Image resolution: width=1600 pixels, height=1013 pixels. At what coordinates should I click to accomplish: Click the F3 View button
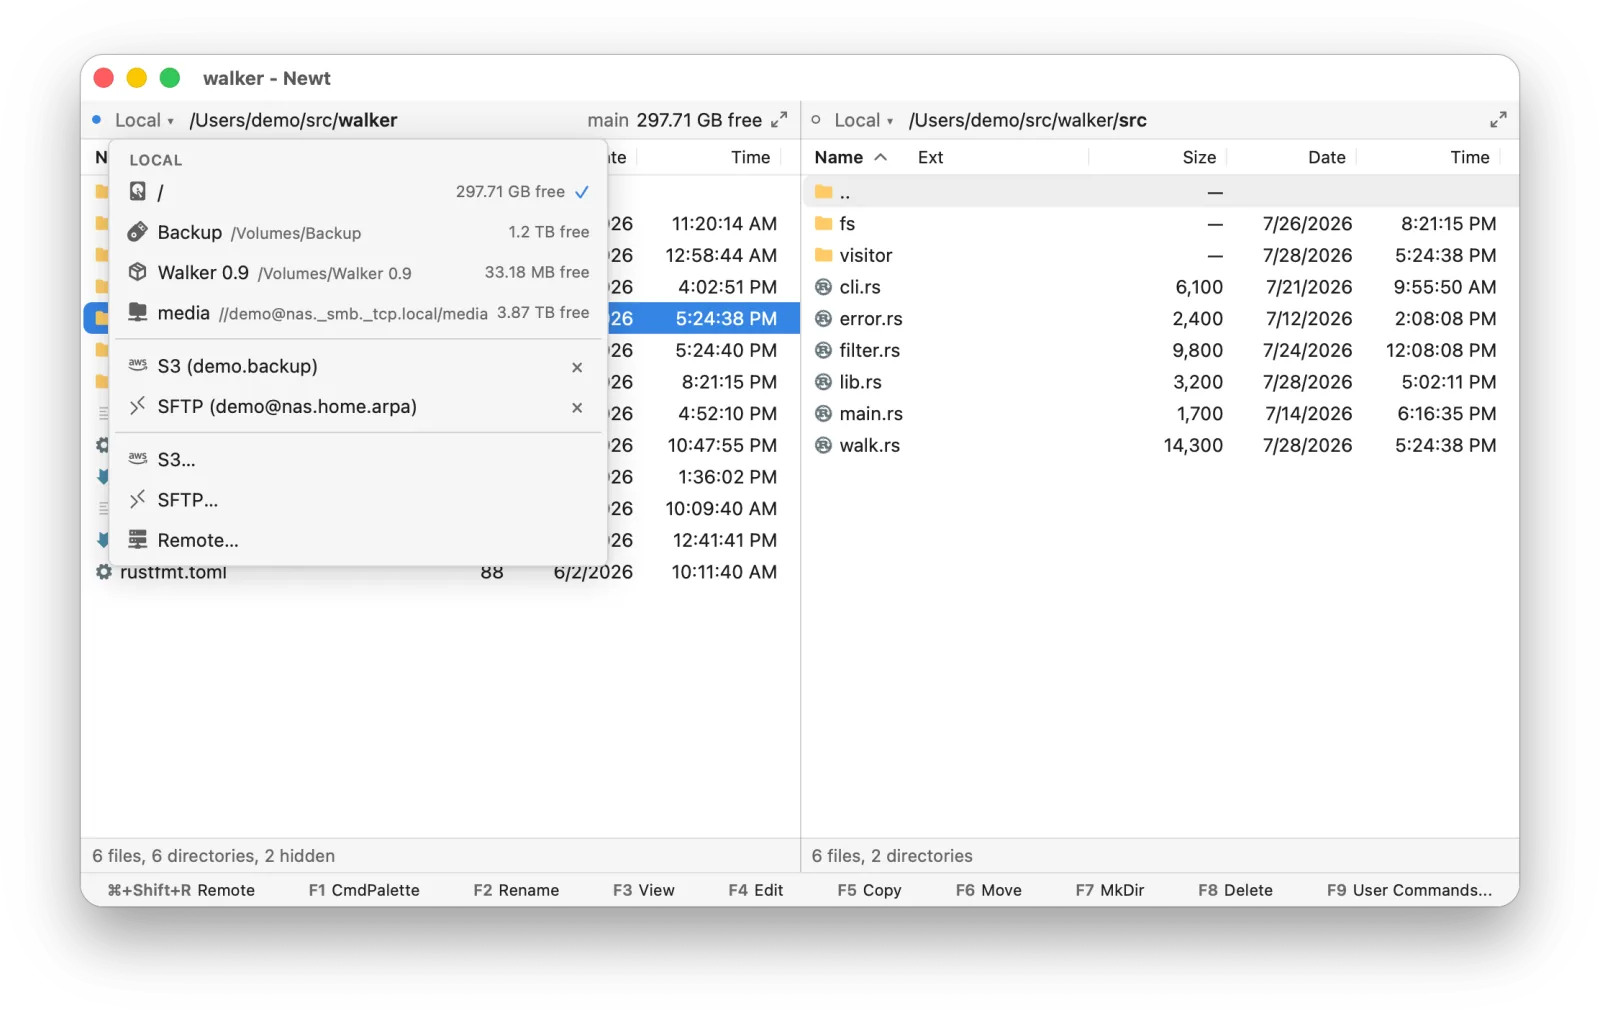(x=644, y=890)
